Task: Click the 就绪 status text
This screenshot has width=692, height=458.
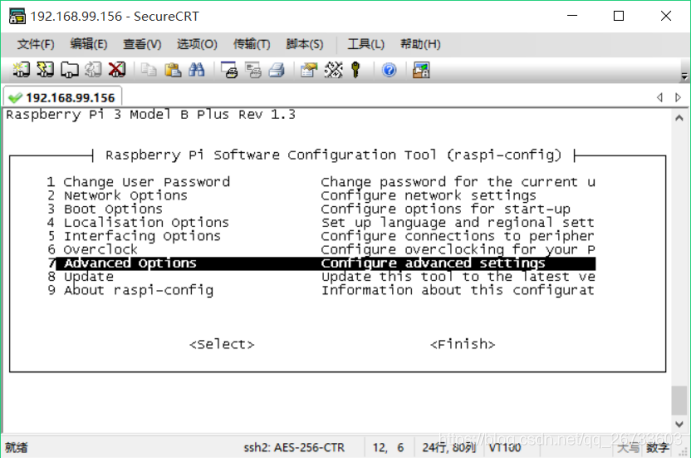Action: click(x=16, y=447)
